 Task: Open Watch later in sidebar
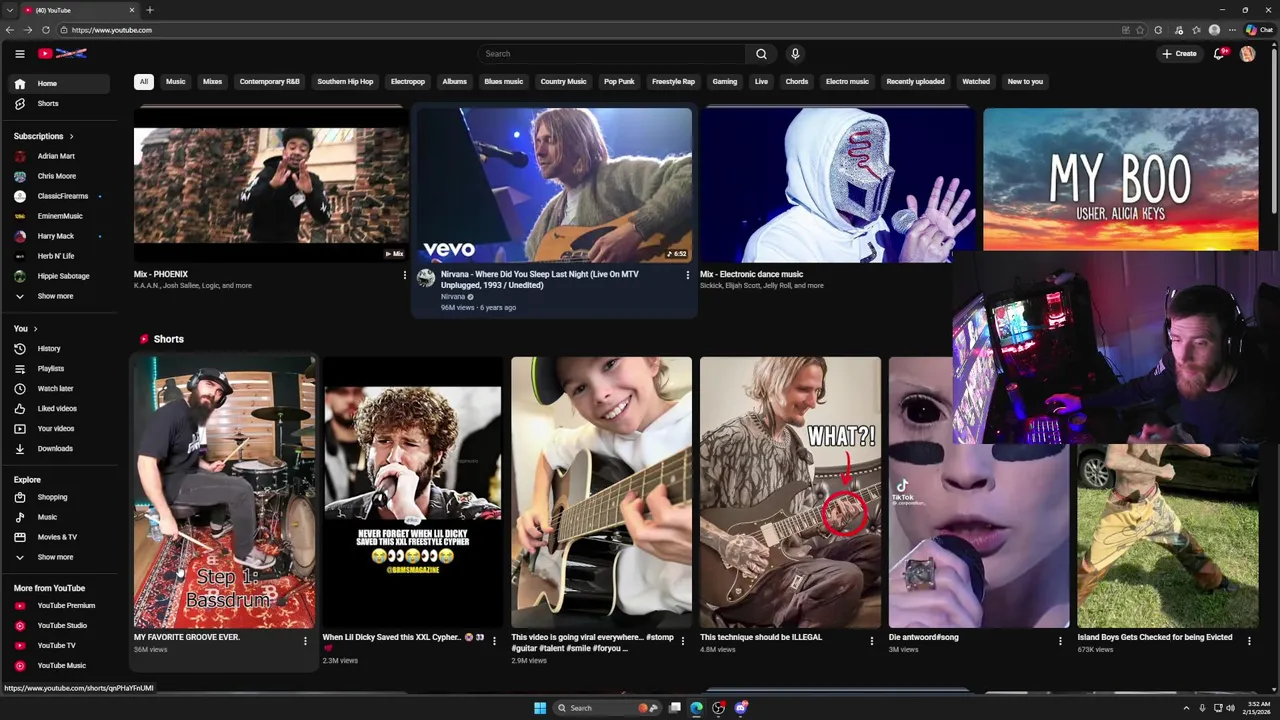57,389
